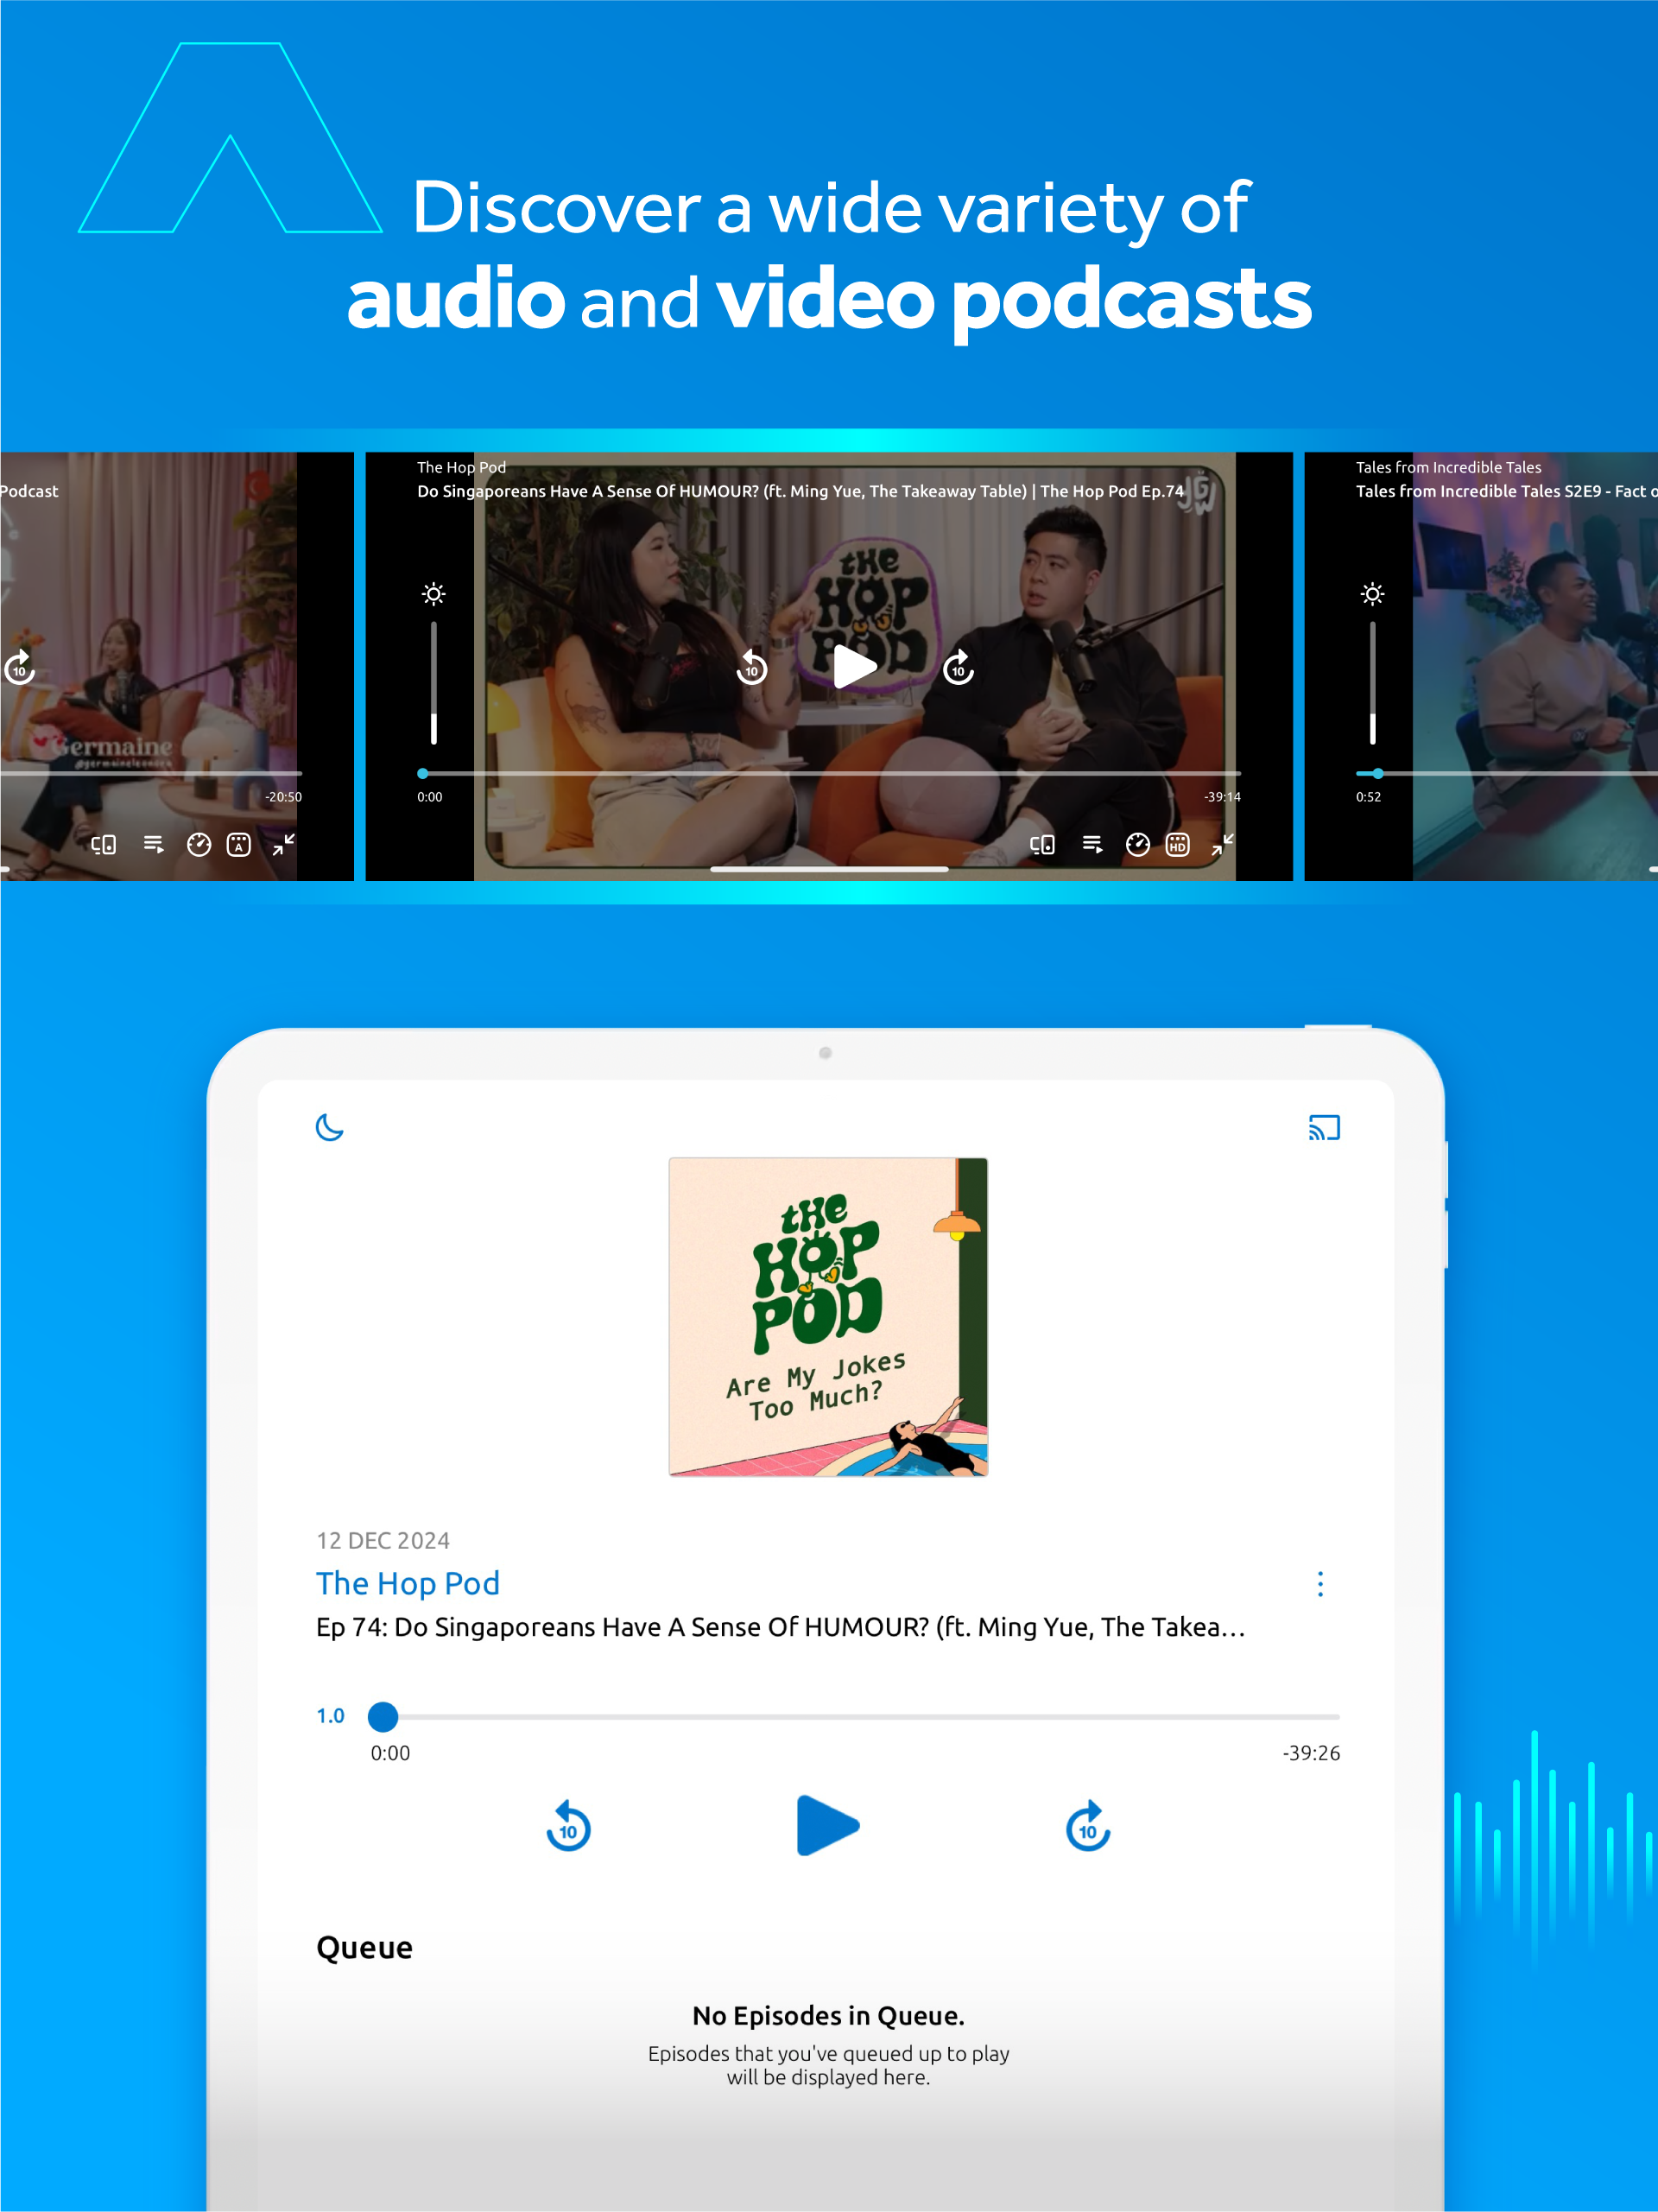
Task: Switch device icon in left video
Action: point(103,845)
